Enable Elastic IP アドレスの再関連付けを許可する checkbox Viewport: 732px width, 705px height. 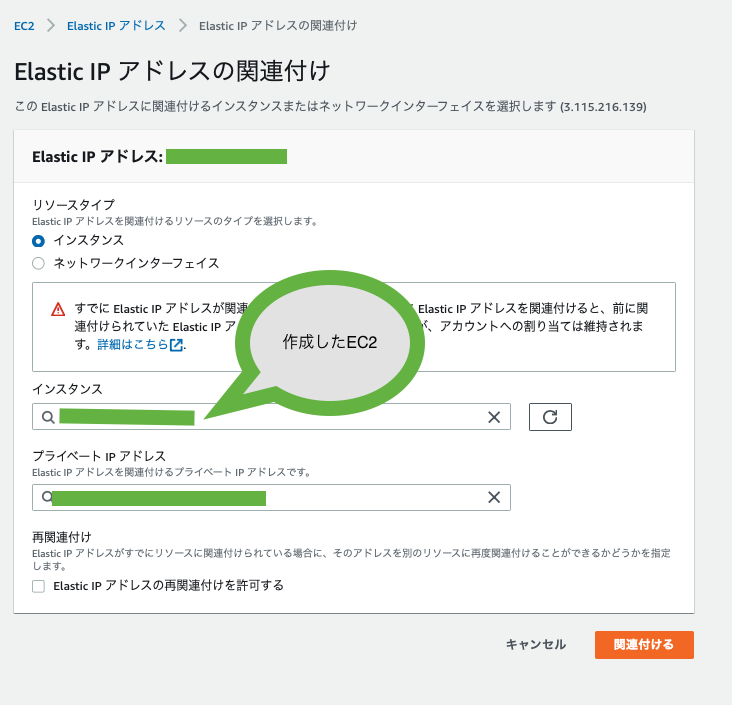click(x=38, y=586)
